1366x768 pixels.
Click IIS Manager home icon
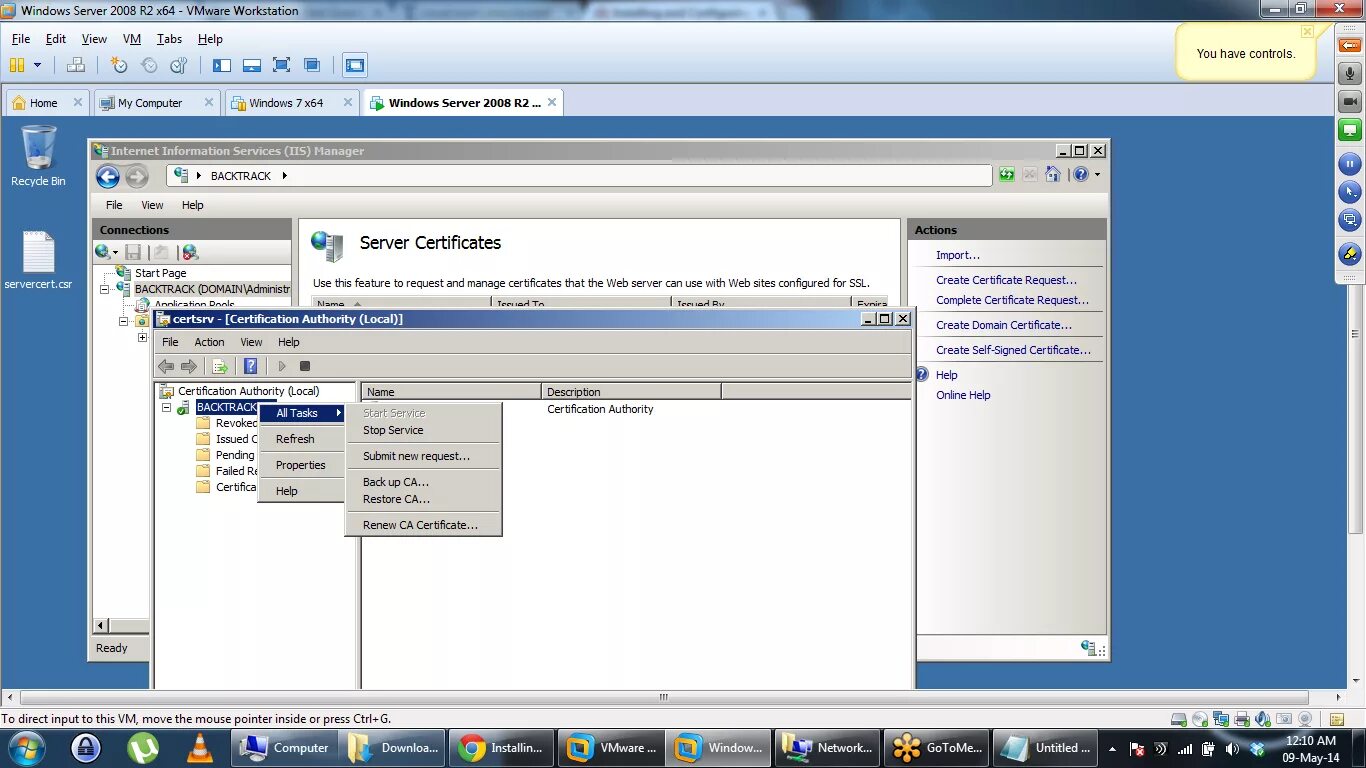pos(1052,175)
